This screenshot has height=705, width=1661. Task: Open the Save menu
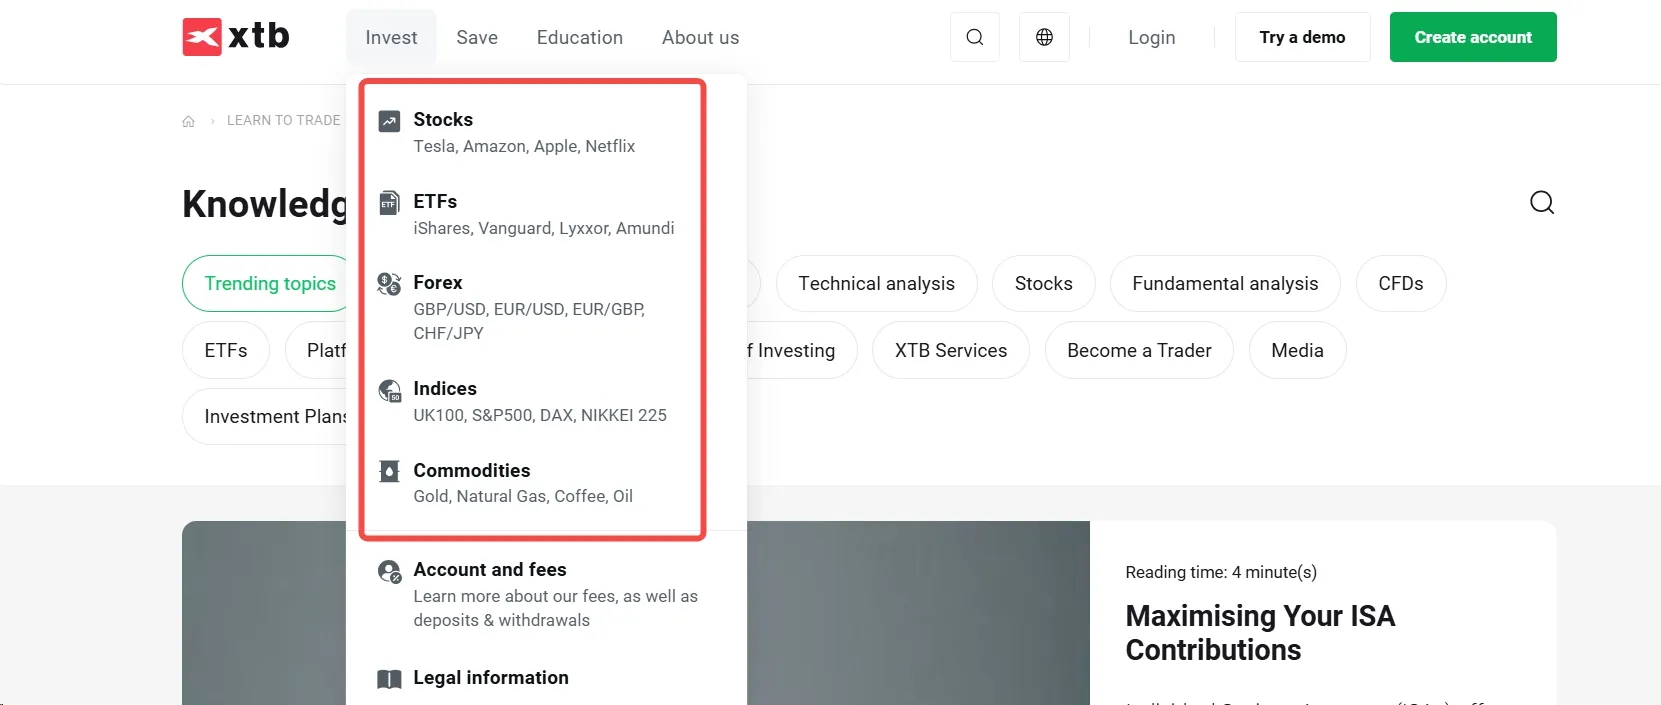[477, 37]
